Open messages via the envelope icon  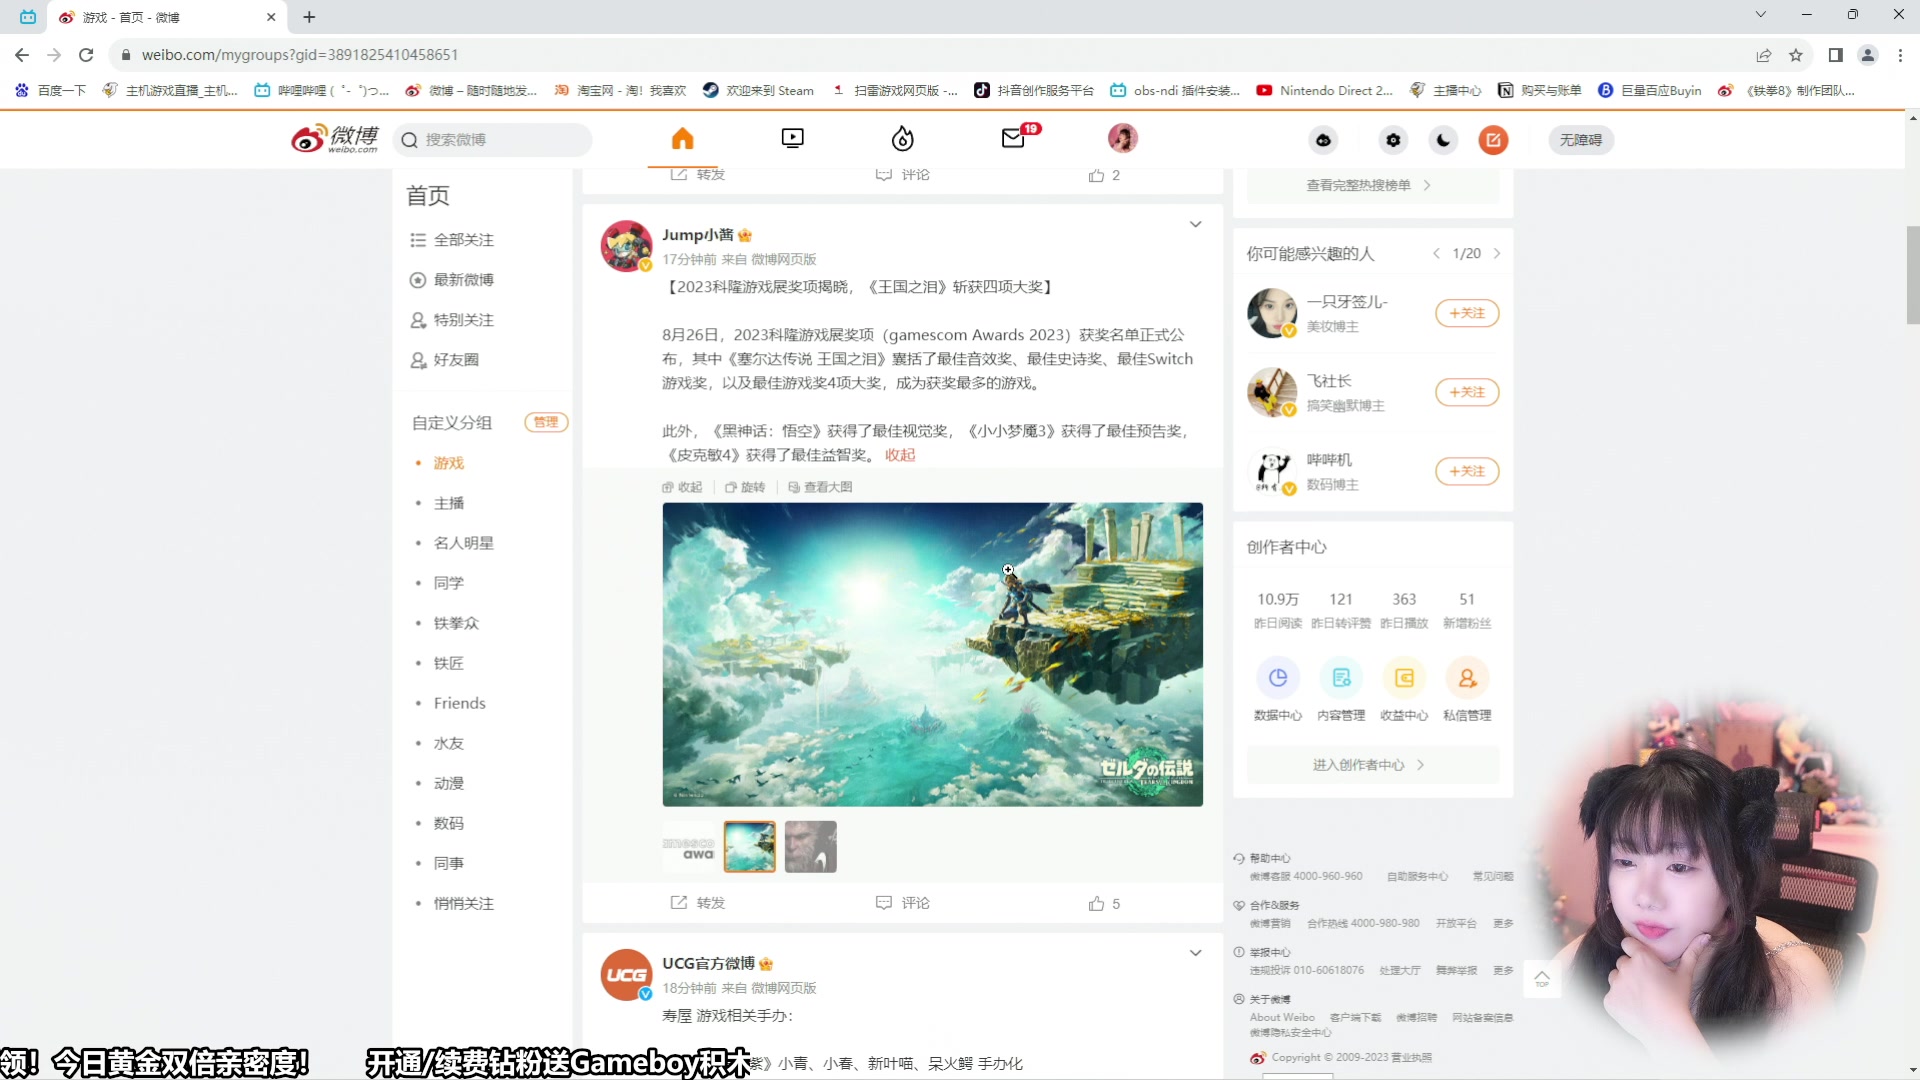1014,140
